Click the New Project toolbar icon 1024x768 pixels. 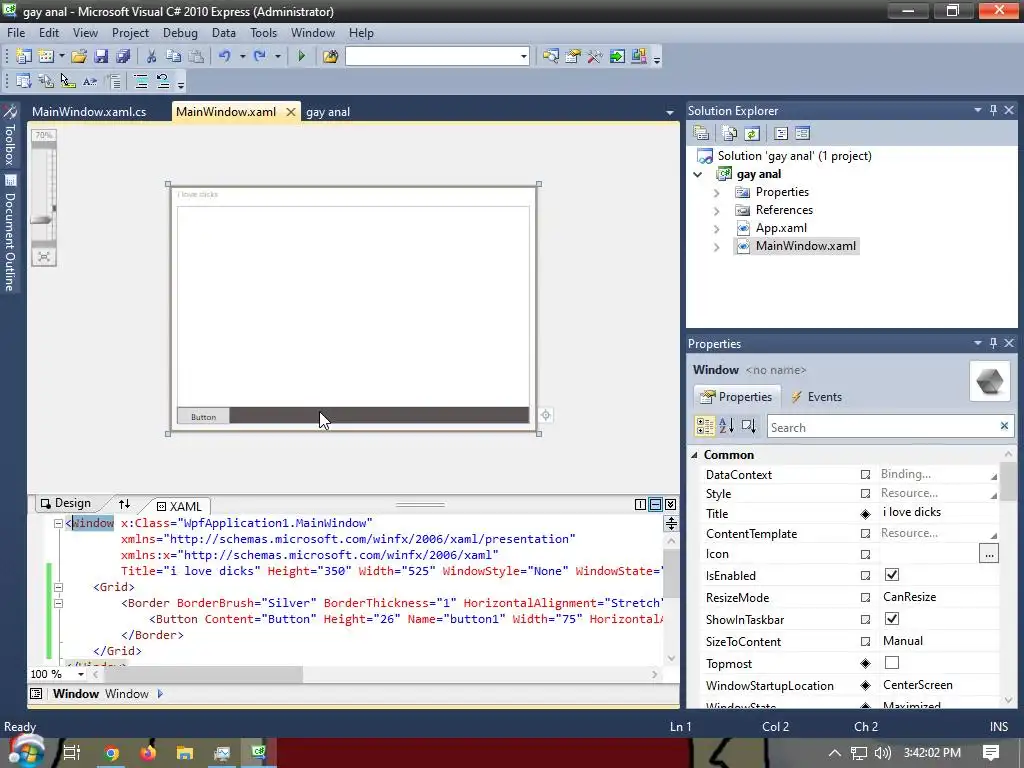(x=24, y=57)
